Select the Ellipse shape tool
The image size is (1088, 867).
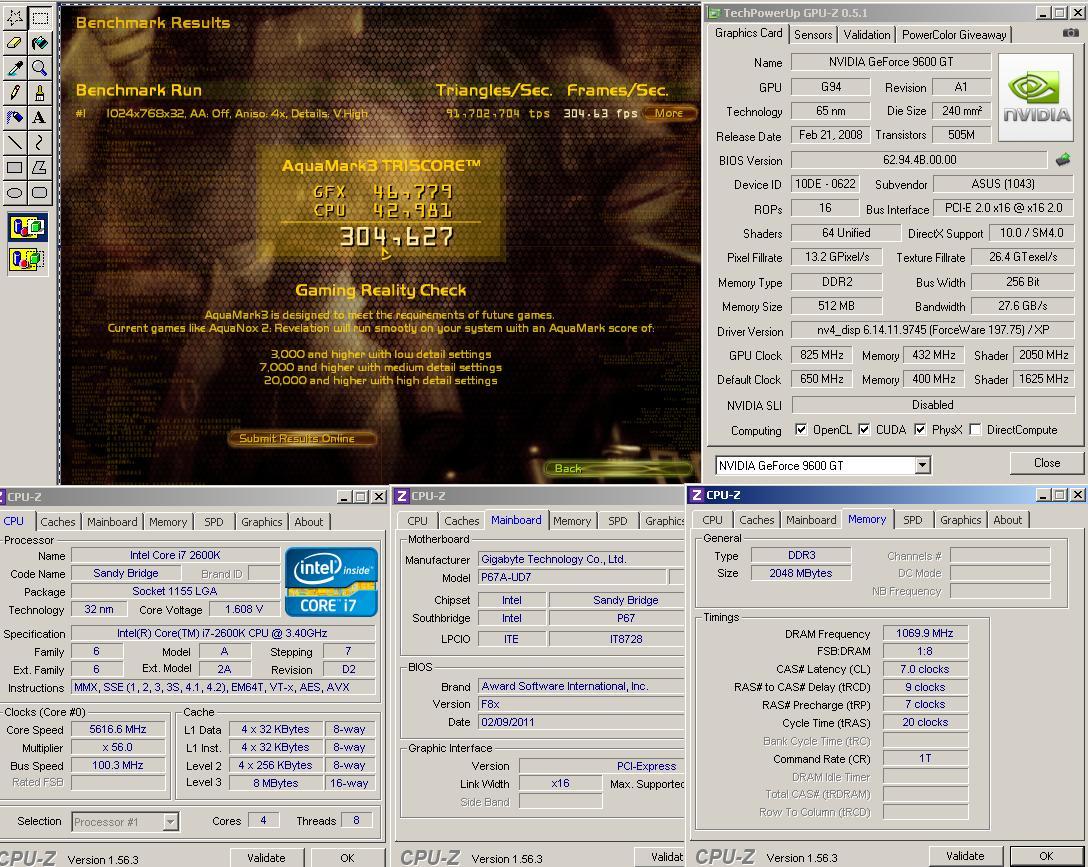click(15, 192)
